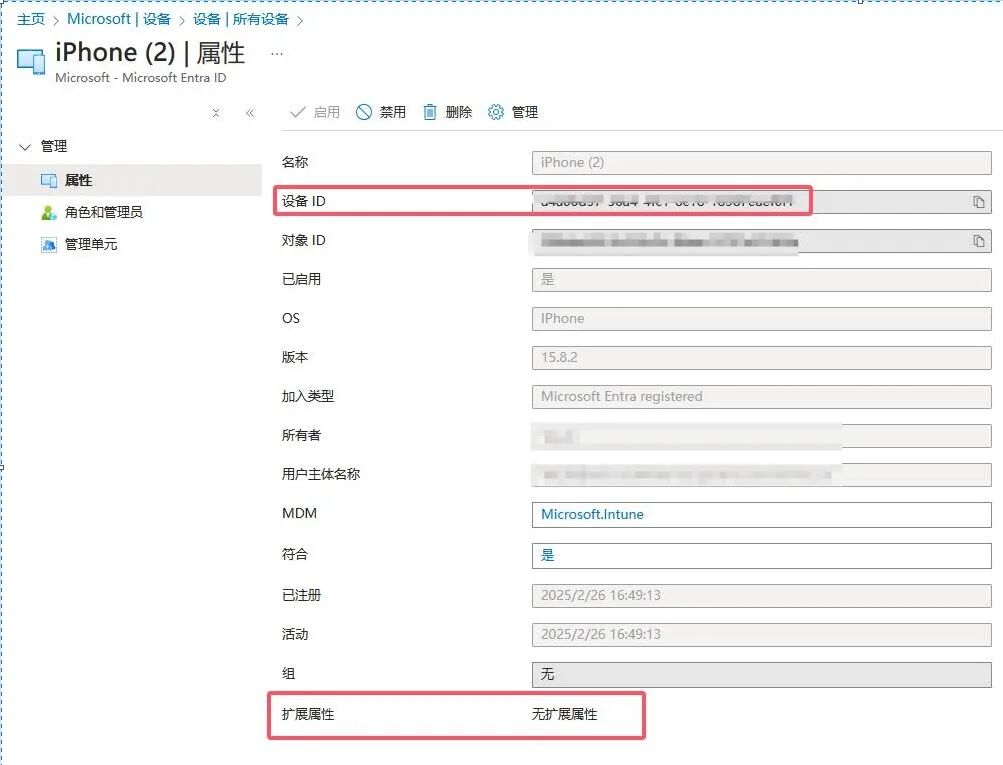Open 管理单元 menu item
Screen dimensions: 1003x765
(91, 244)
